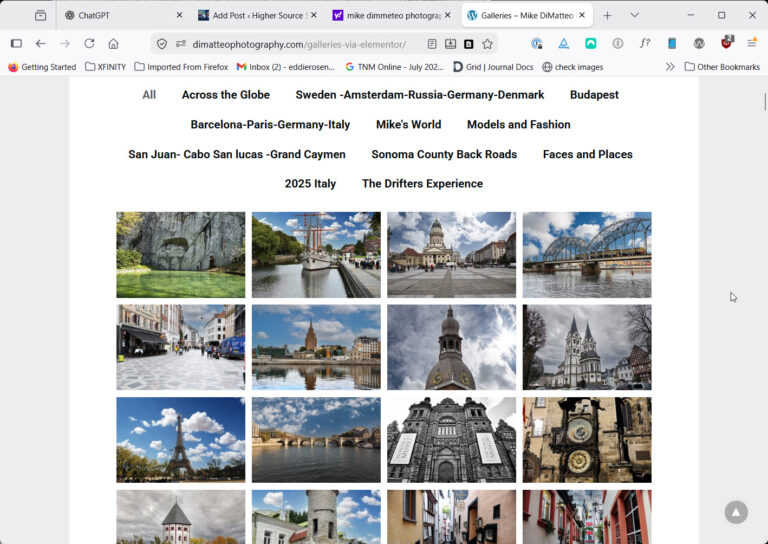Click the page vertical scrollbar thumb
This screenshot has height=544, width=768.
[x=765, y=101]
